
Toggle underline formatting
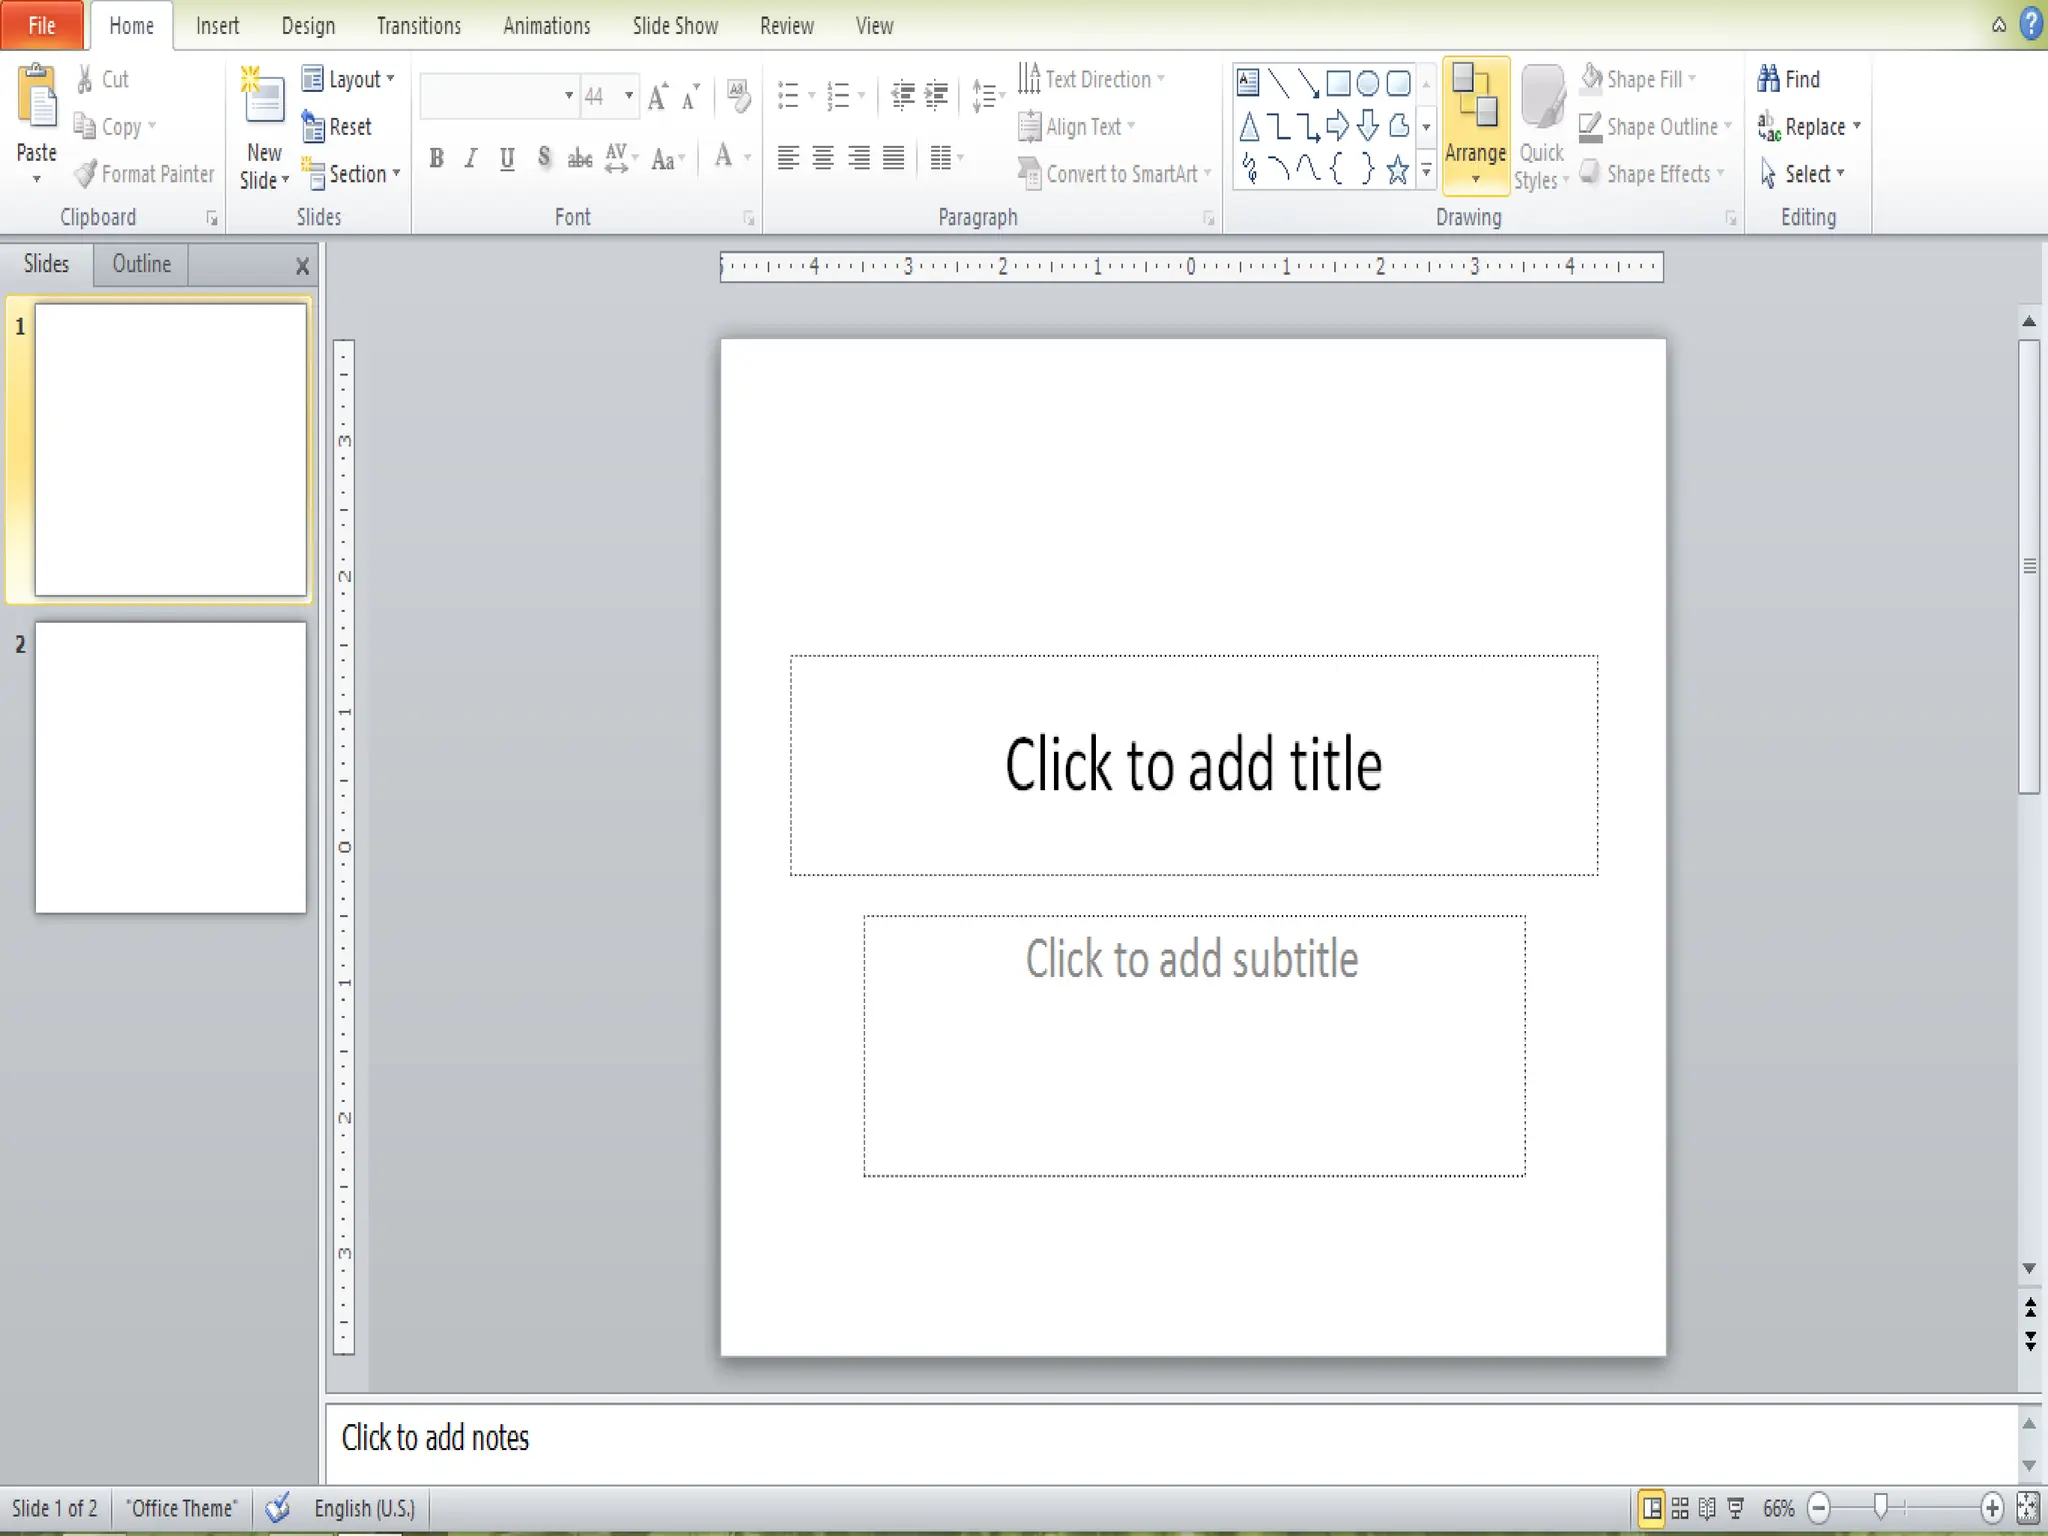coord(507,158)
